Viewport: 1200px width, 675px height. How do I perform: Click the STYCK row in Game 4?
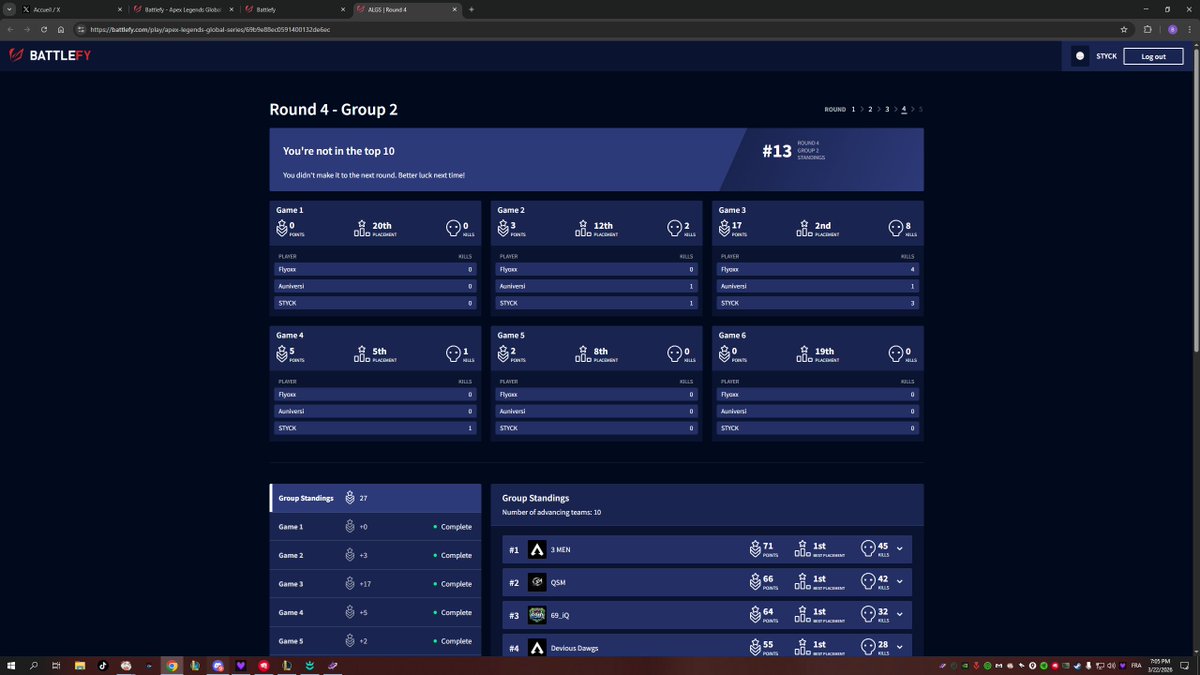(x=375, y=428)
